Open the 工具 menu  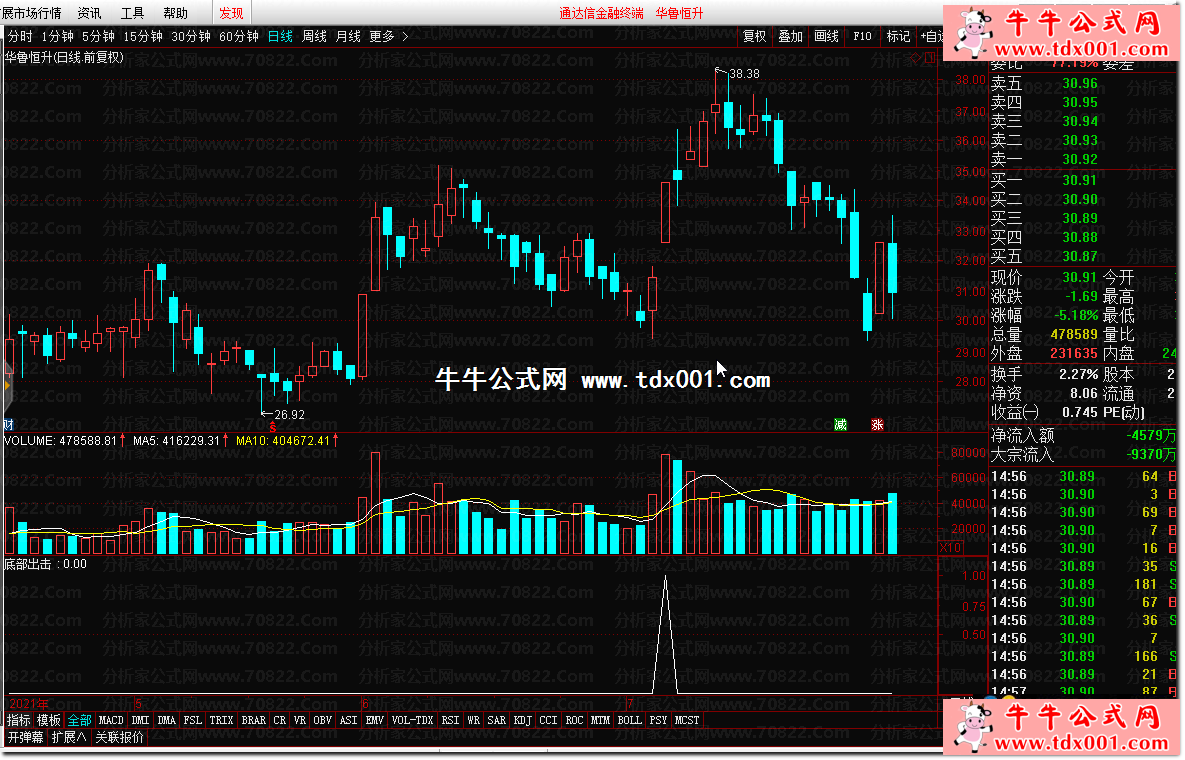132,13
